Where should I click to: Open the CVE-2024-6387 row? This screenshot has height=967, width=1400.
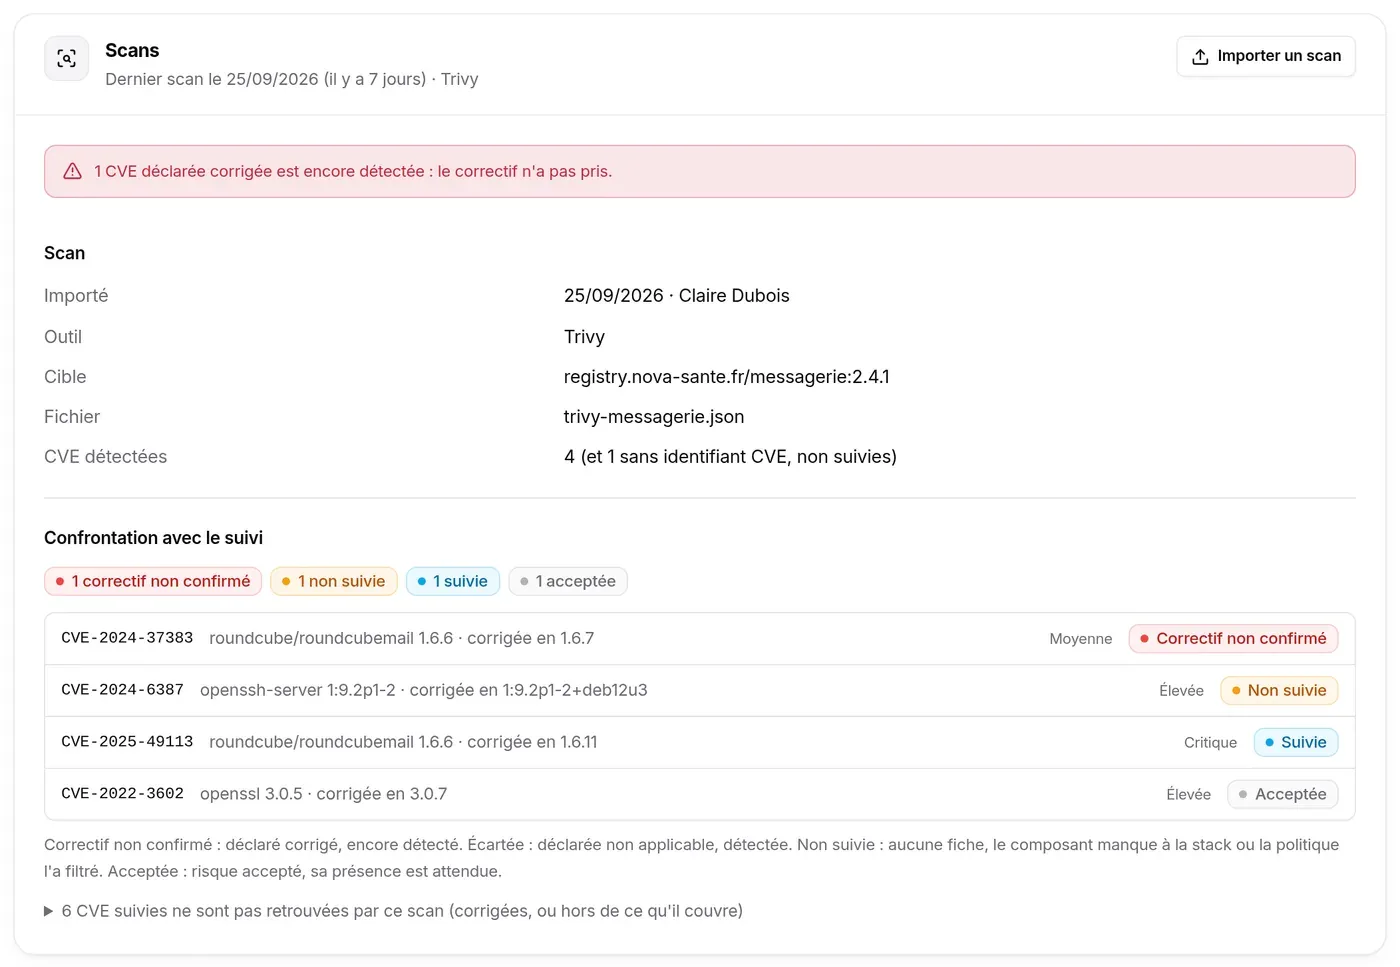pos(700,691)
